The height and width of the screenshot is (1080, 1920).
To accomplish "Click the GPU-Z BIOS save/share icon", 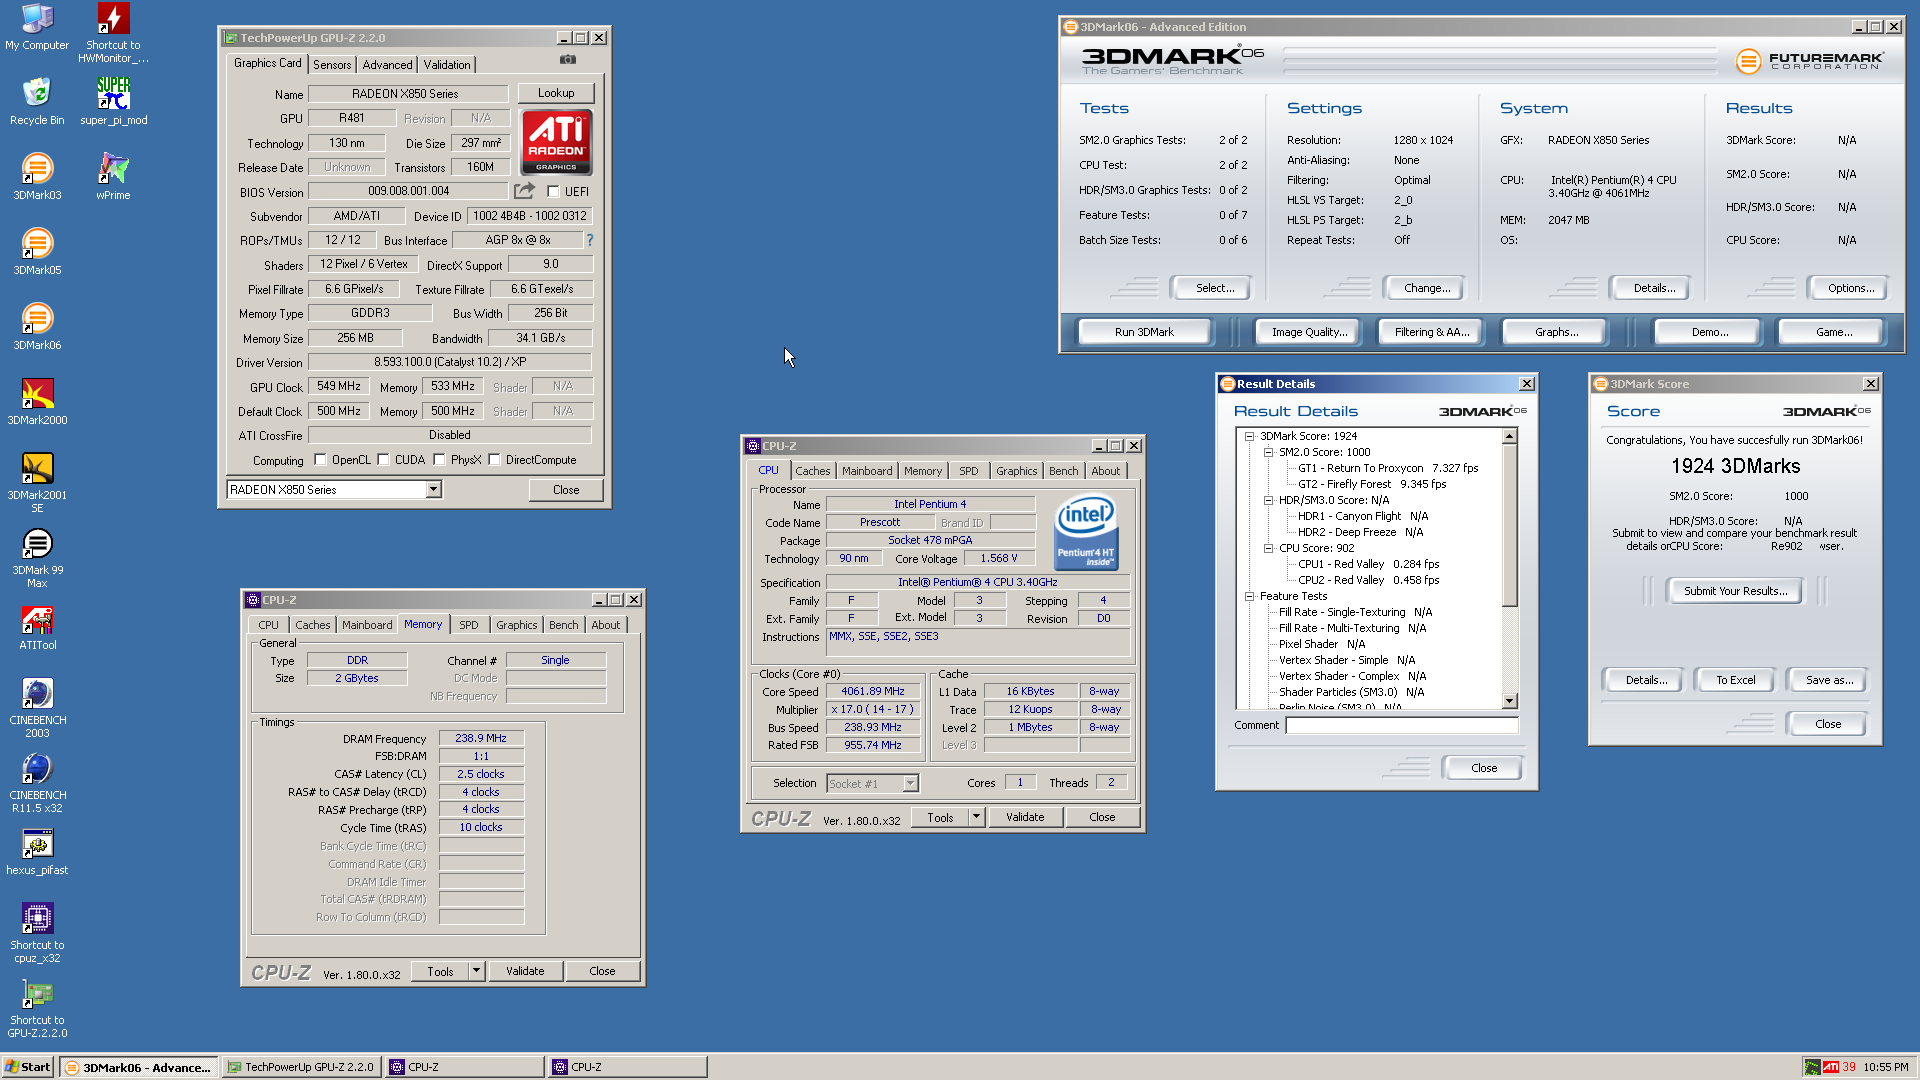I will click(x=525, y=190).
